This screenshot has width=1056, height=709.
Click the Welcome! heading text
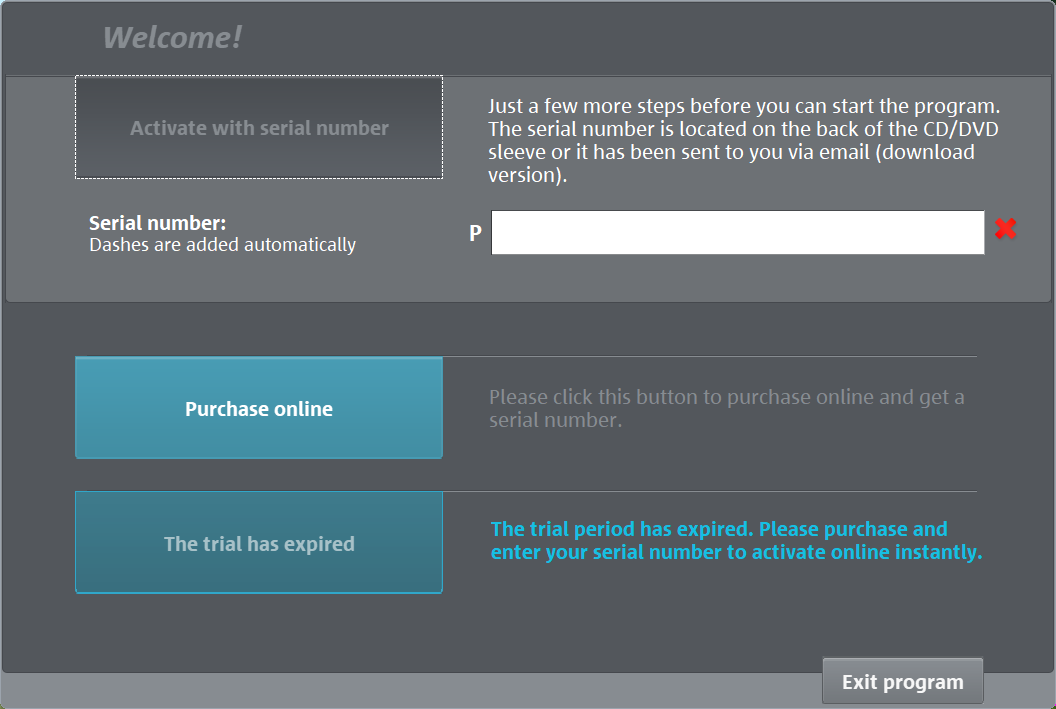coord(172,38)
